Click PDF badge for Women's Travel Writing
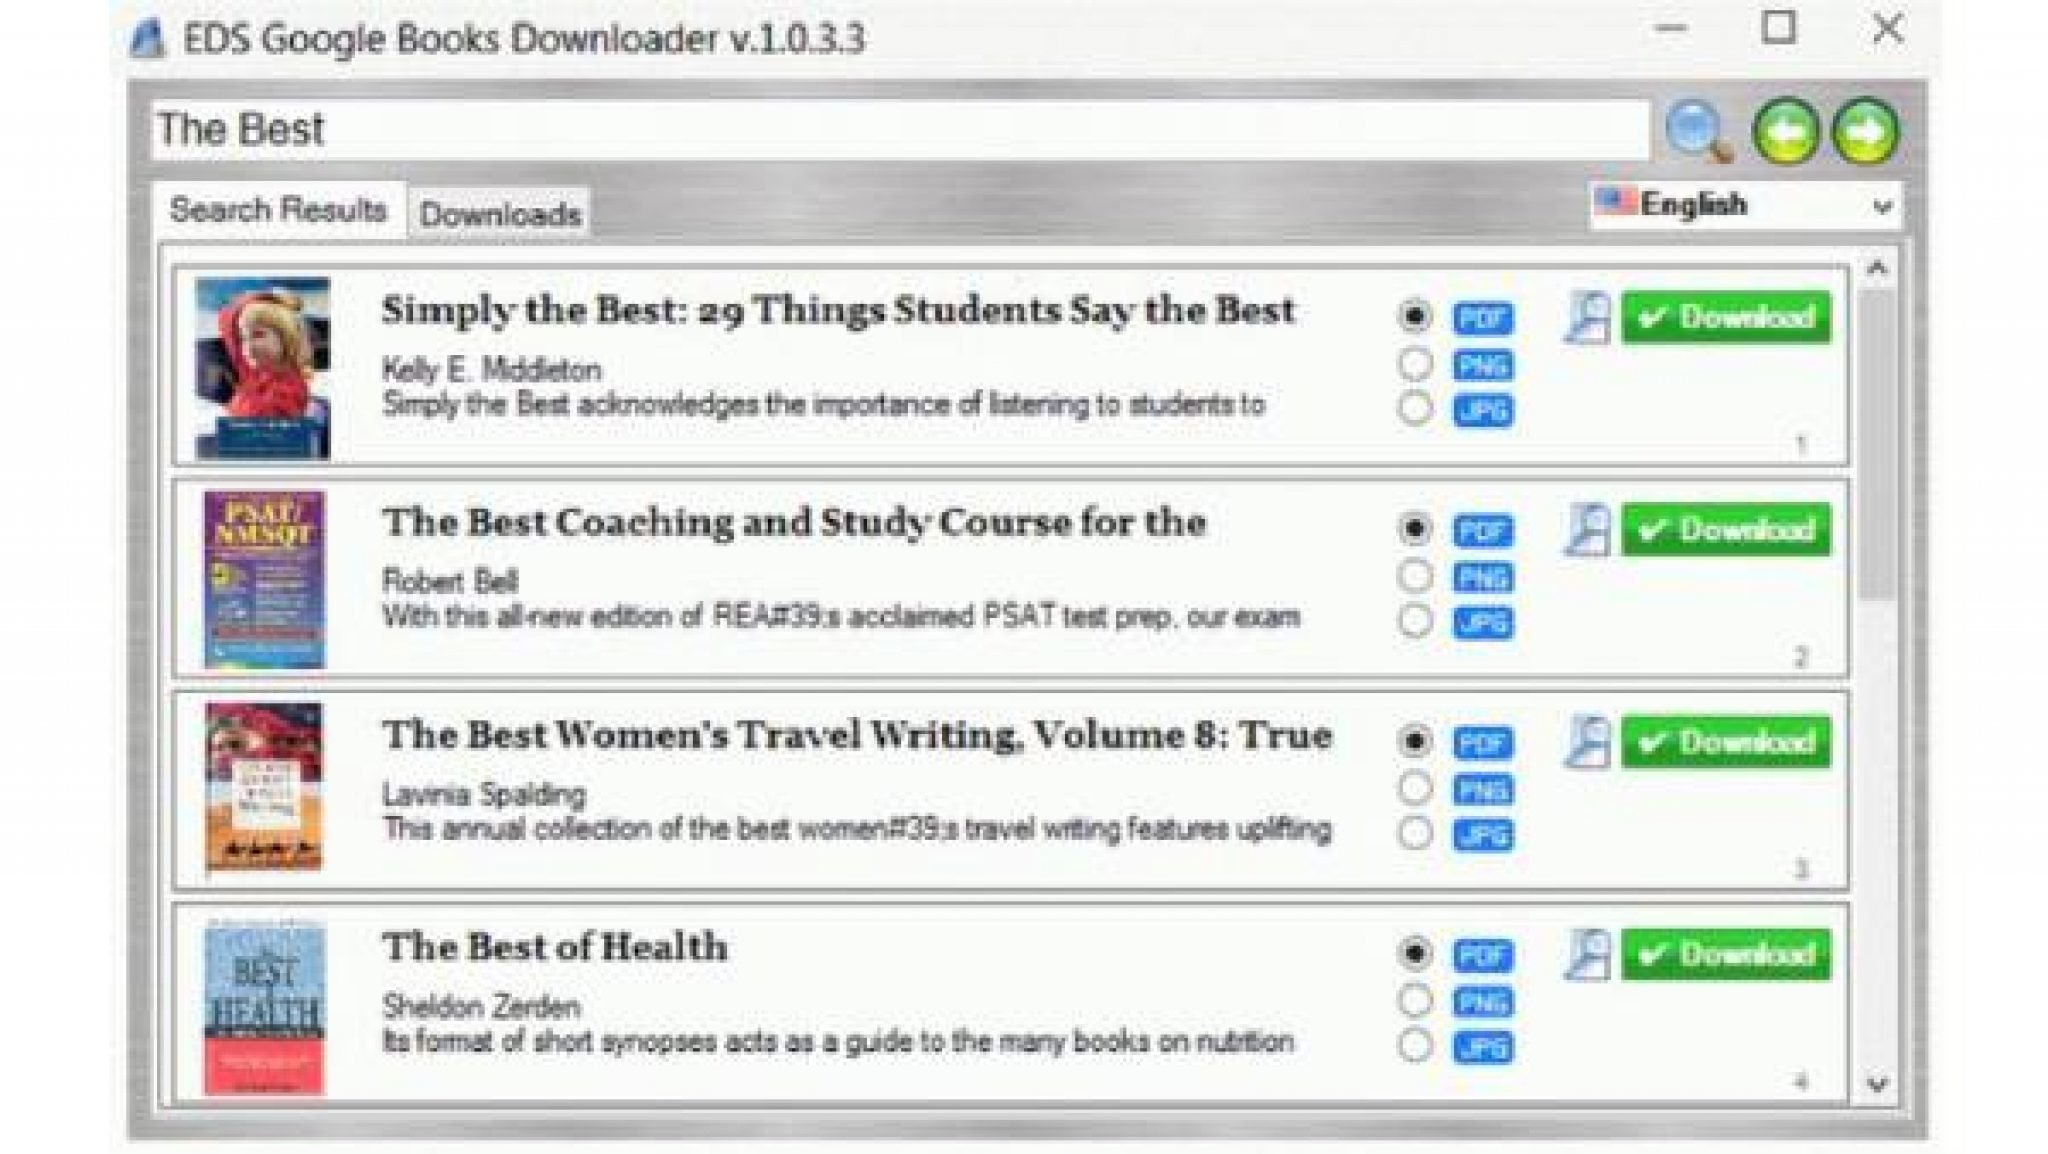The width and height of the screenshot is (2048, 1154). 1483,743
